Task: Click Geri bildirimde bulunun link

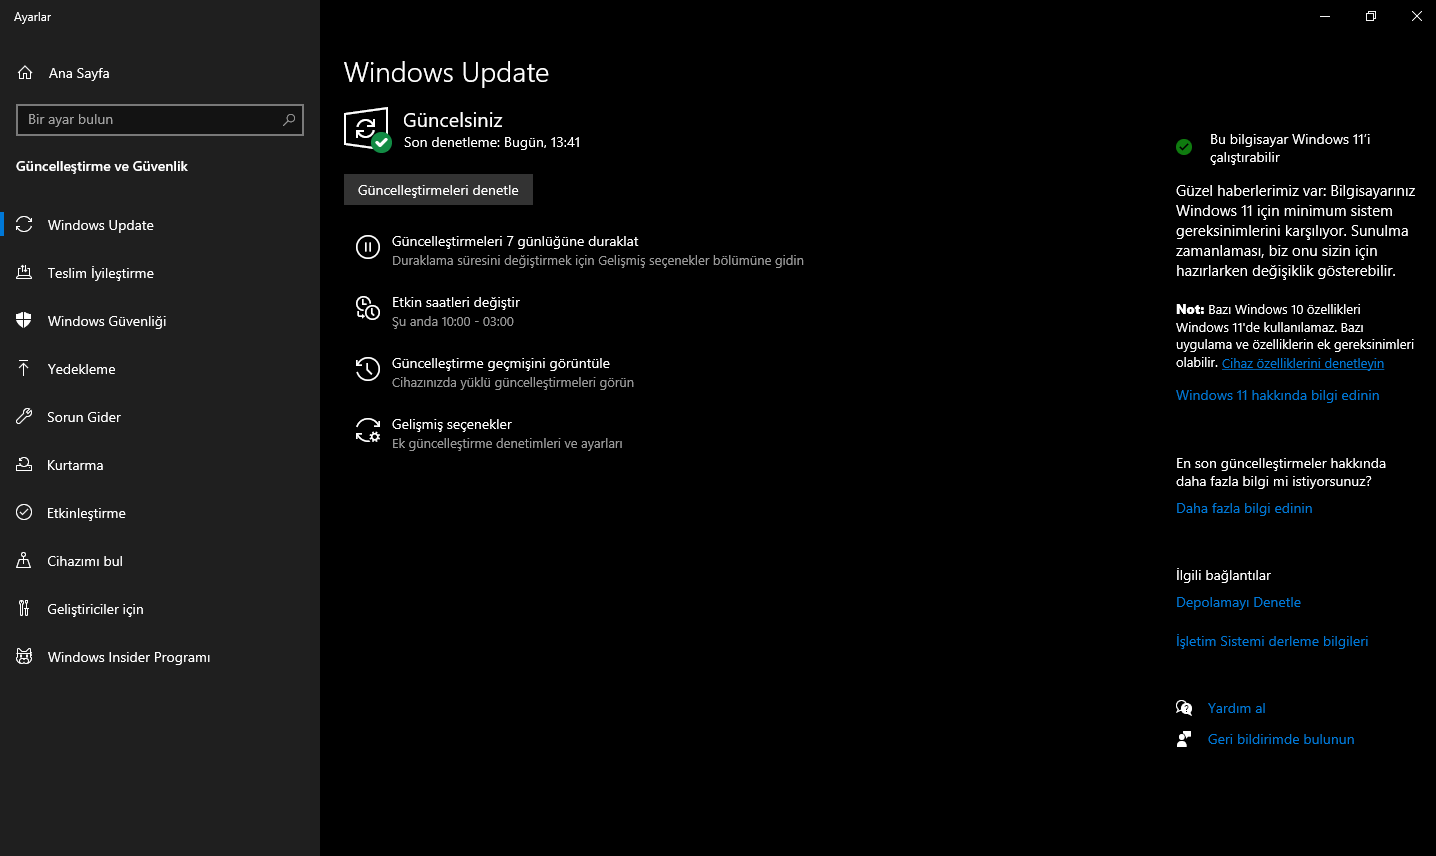Action: coord(1281,739)
